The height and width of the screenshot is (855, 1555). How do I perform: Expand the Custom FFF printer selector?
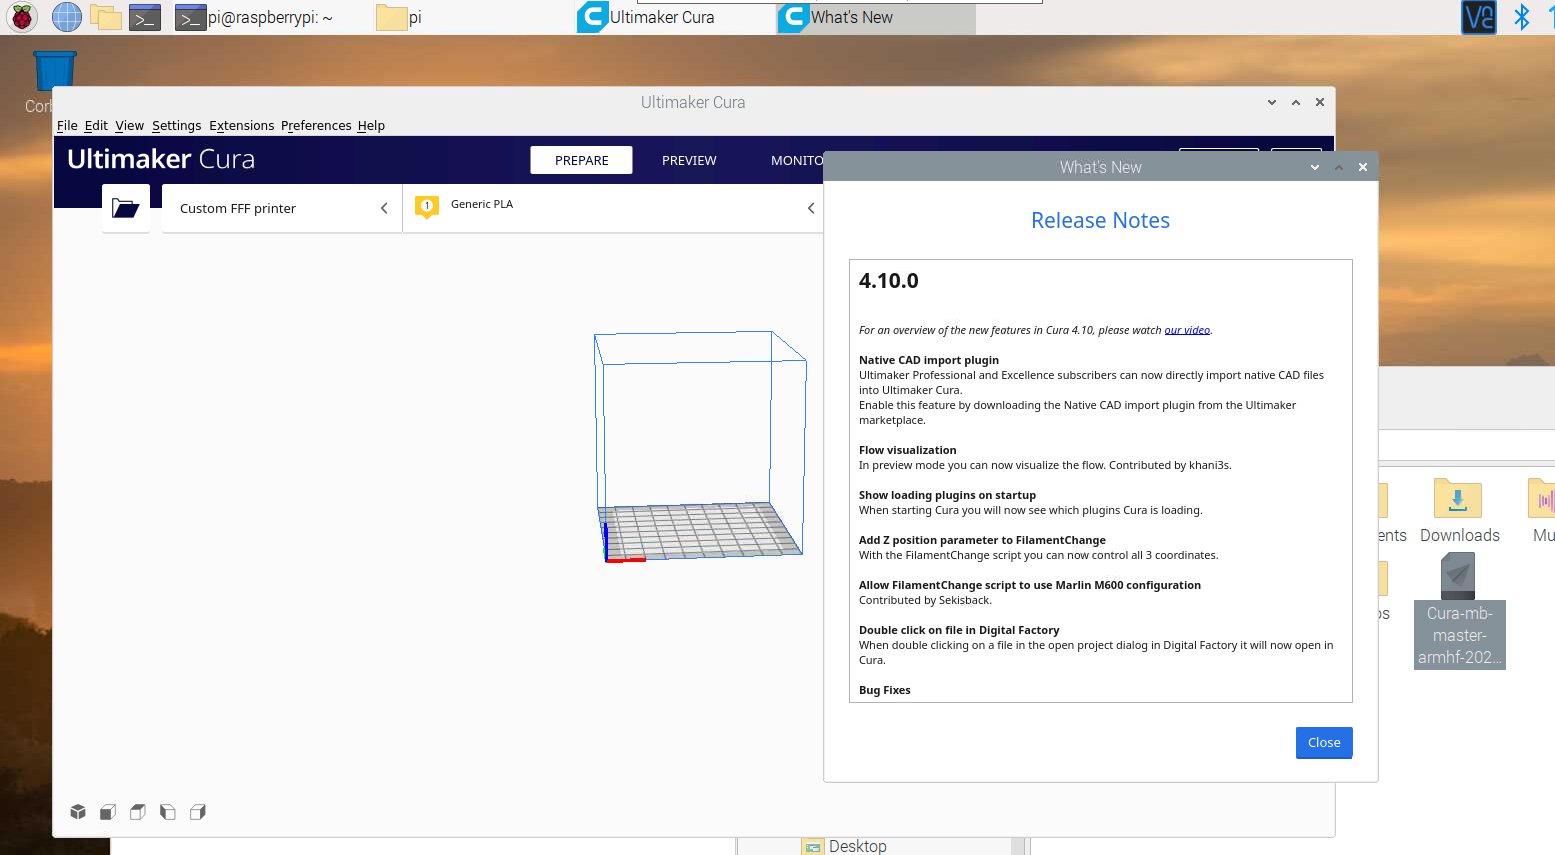282,208
